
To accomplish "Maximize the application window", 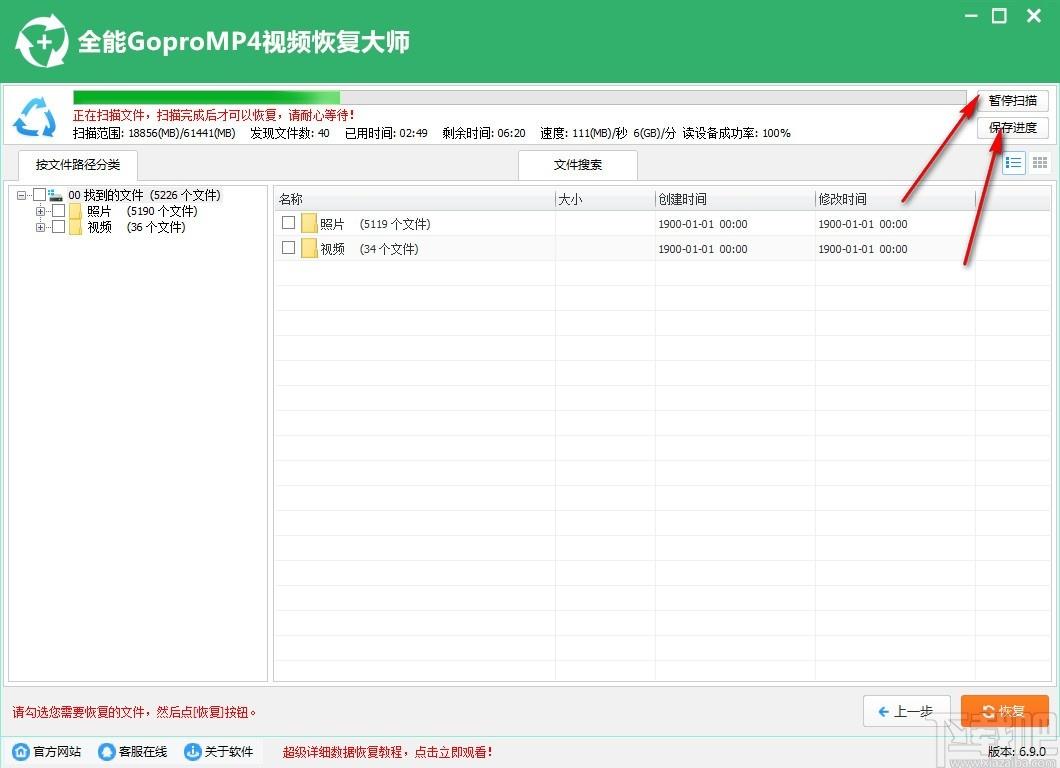I will (999, 16).
